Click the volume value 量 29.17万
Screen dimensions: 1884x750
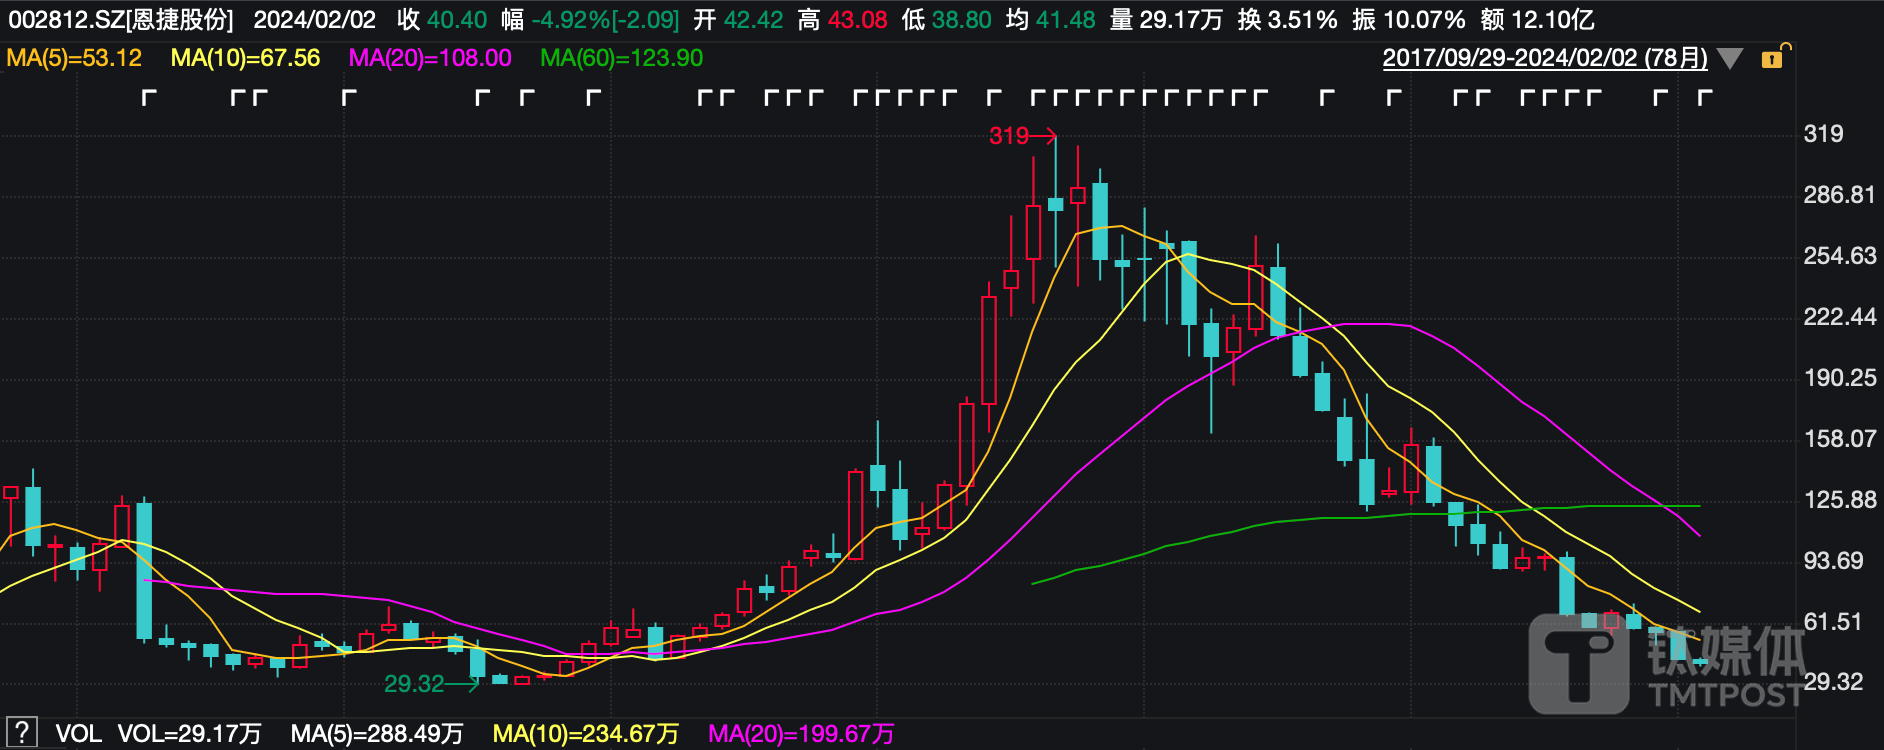coord(1166,20)
